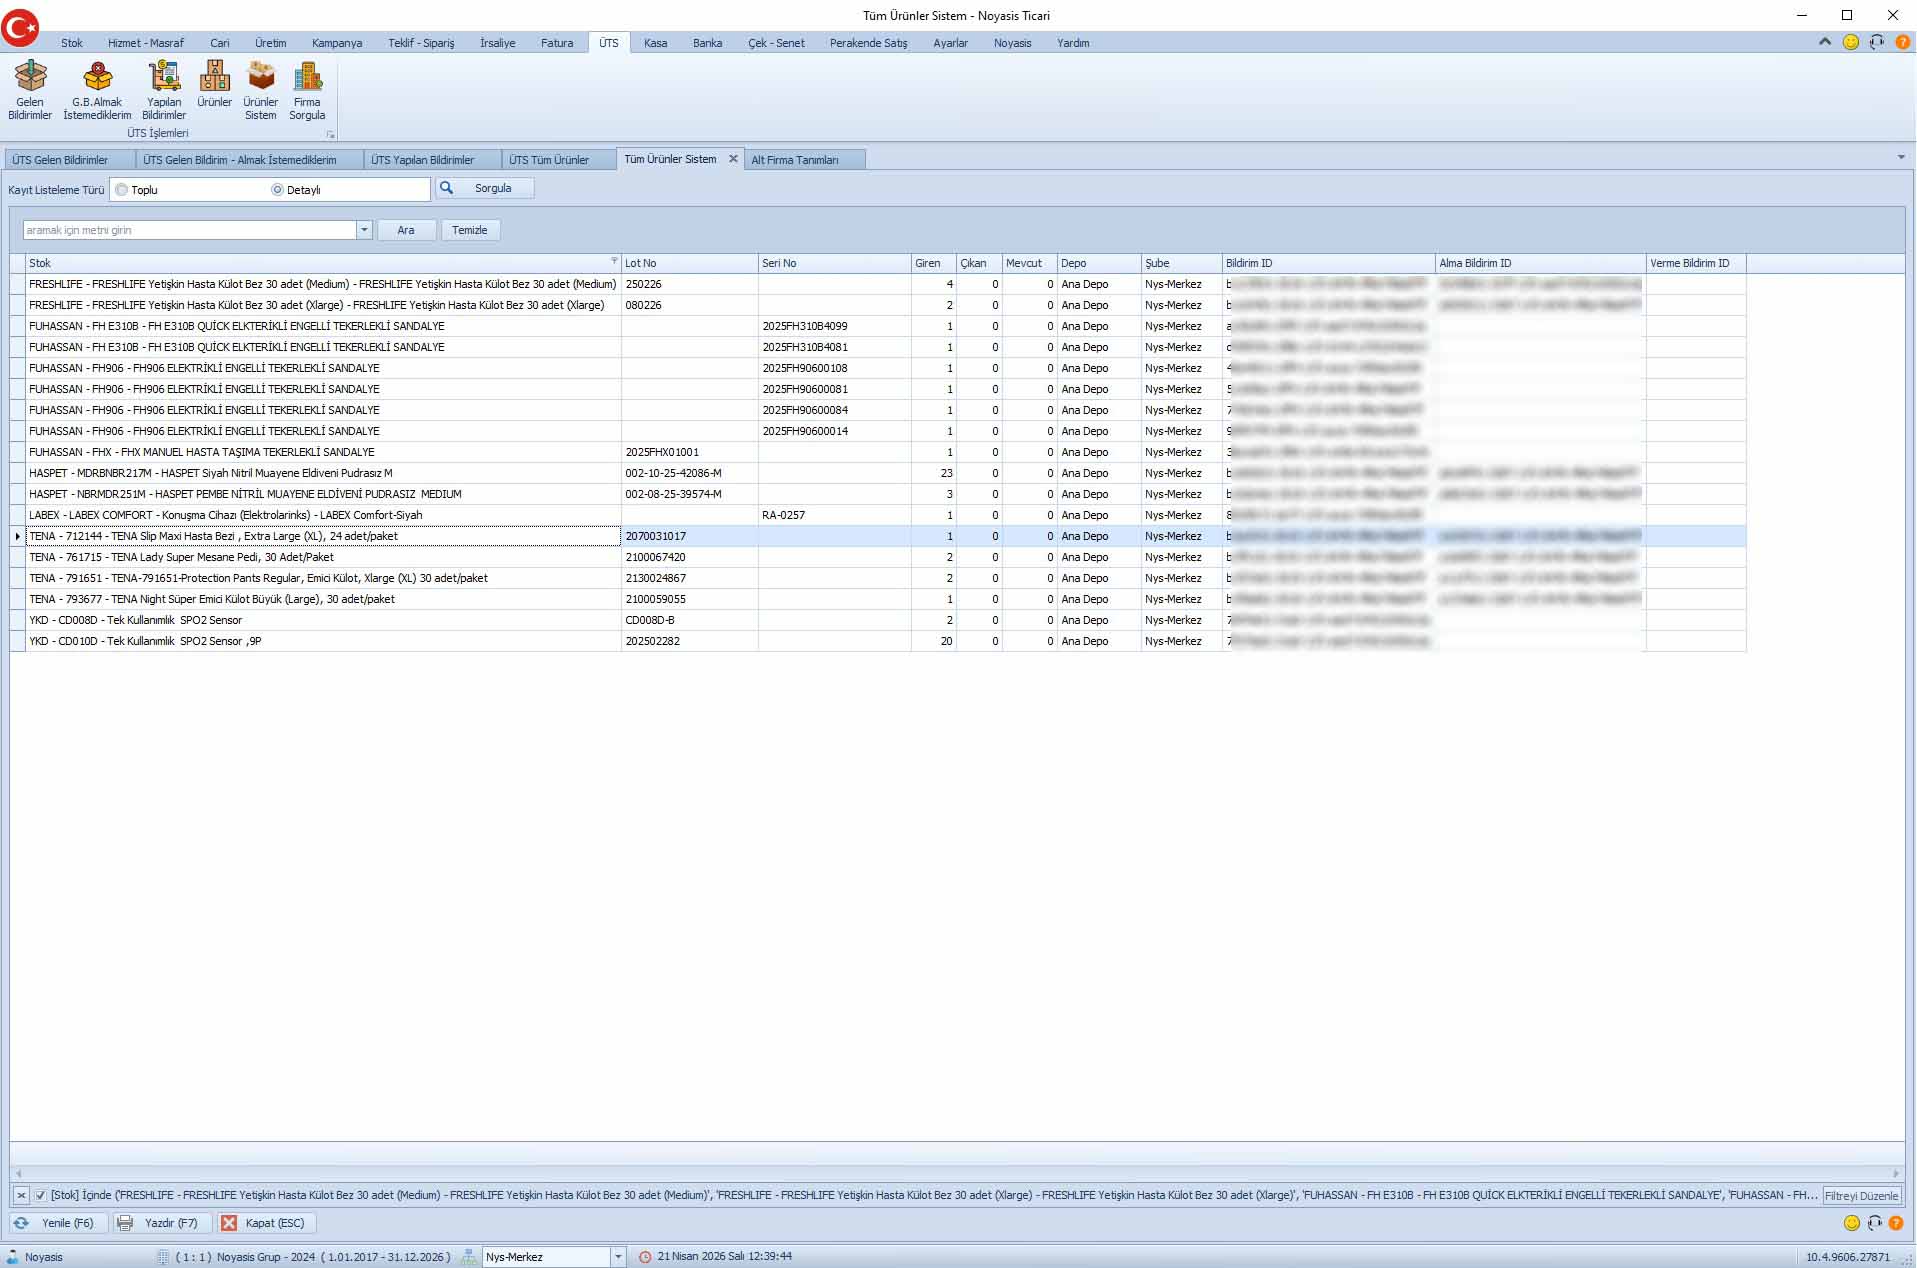Switch to ÜTS Yapılan Bildirimler tab

(x=422, y=160)
